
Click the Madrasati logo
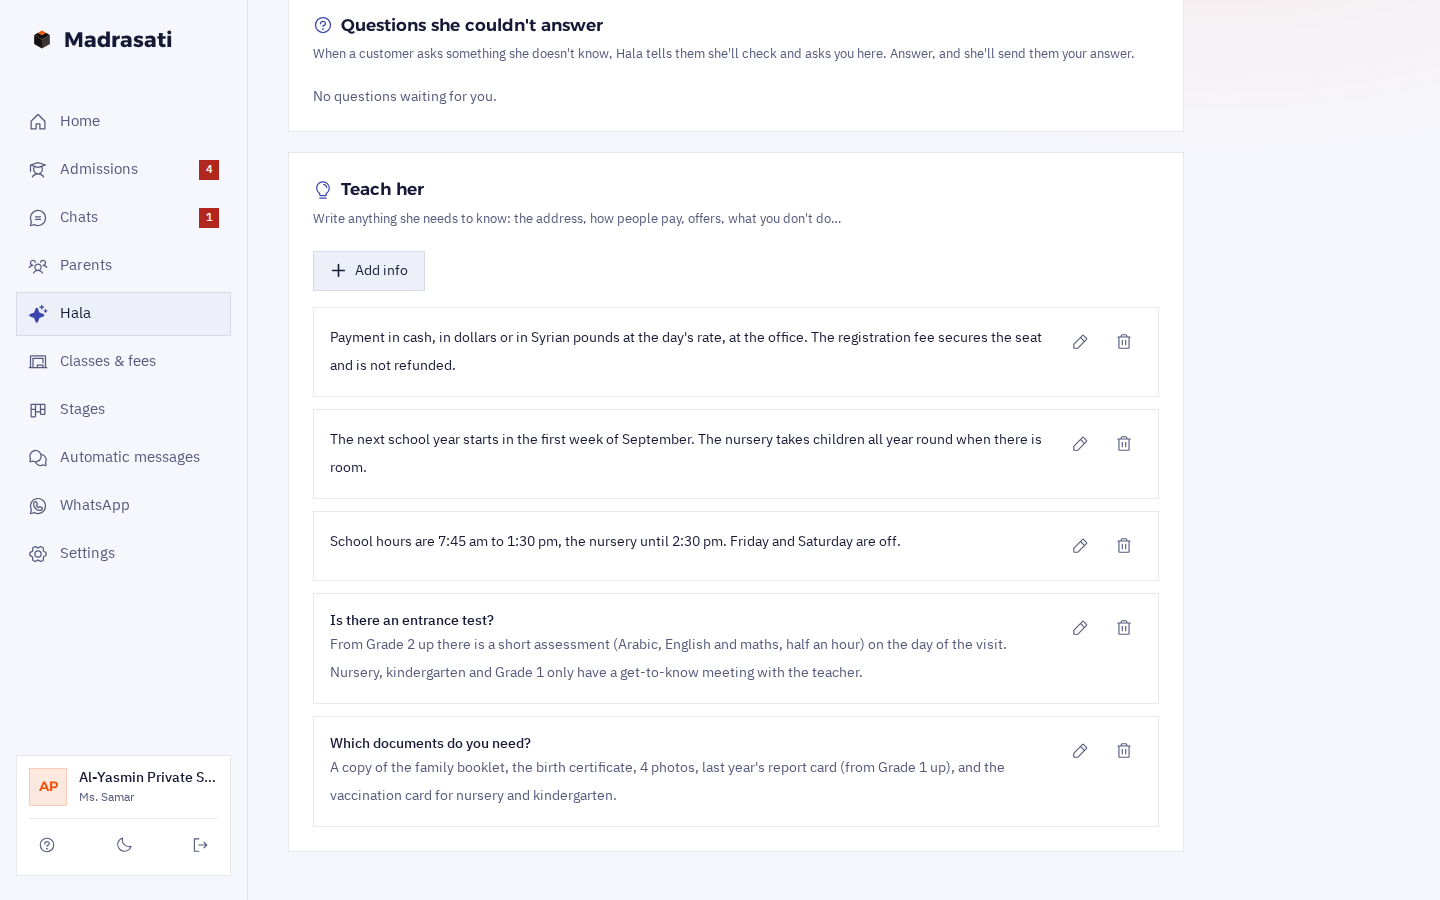click(102, 40)
